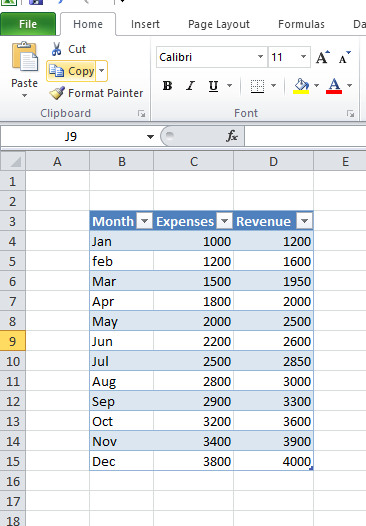Click the Grow Font icon
The width and height of the screenshot is (366, 526).
tap(323, 57)
